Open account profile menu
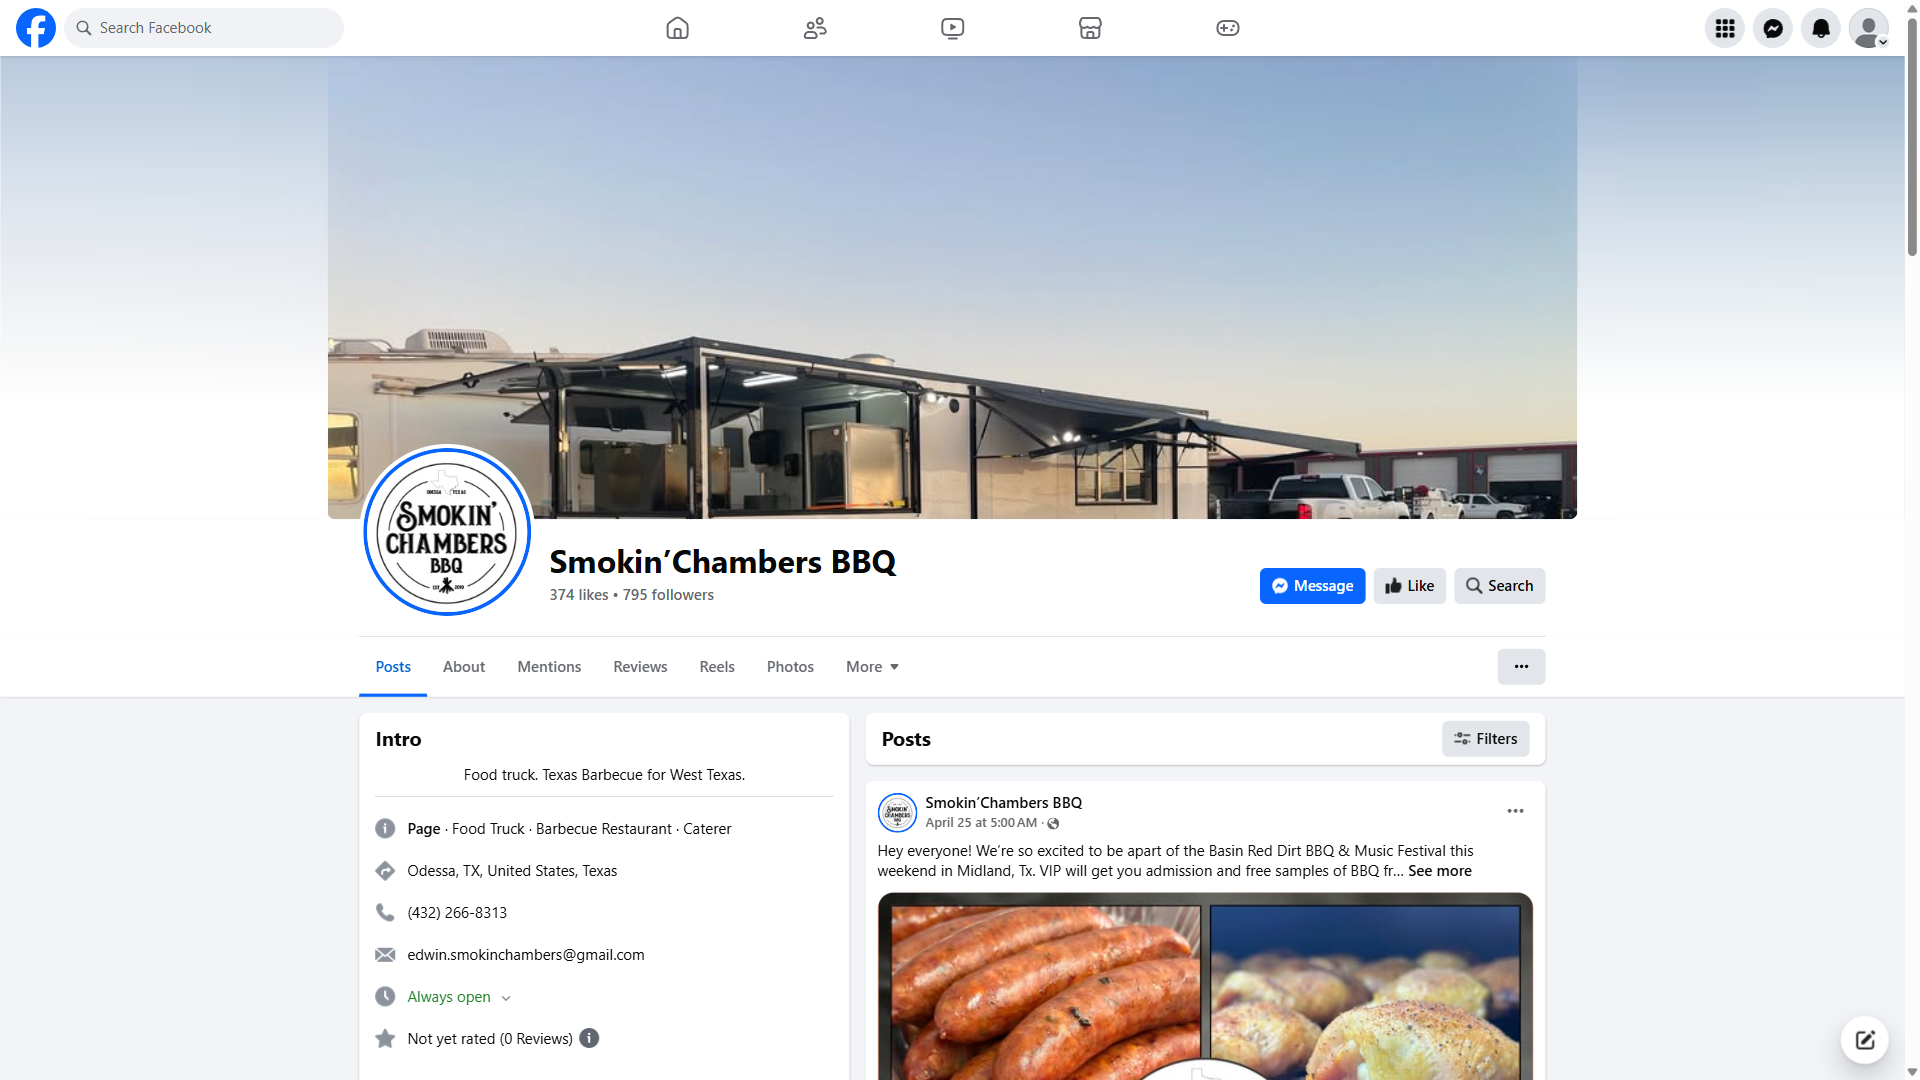This screenshot has height=1080, width=1920. (x=1868, y=28)
